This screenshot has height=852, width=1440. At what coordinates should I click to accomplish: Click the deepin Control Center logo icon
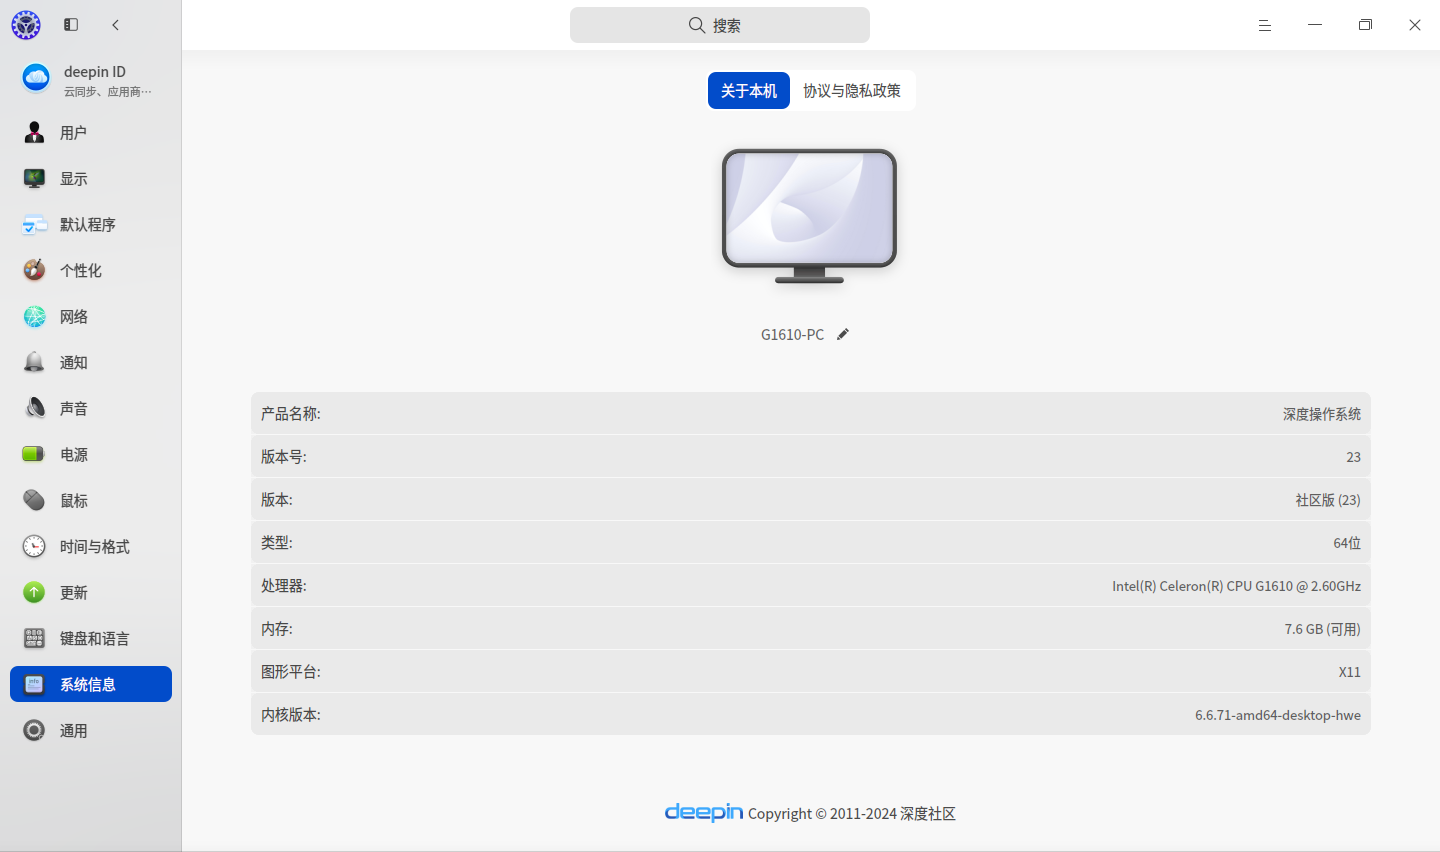pos(26,25)
